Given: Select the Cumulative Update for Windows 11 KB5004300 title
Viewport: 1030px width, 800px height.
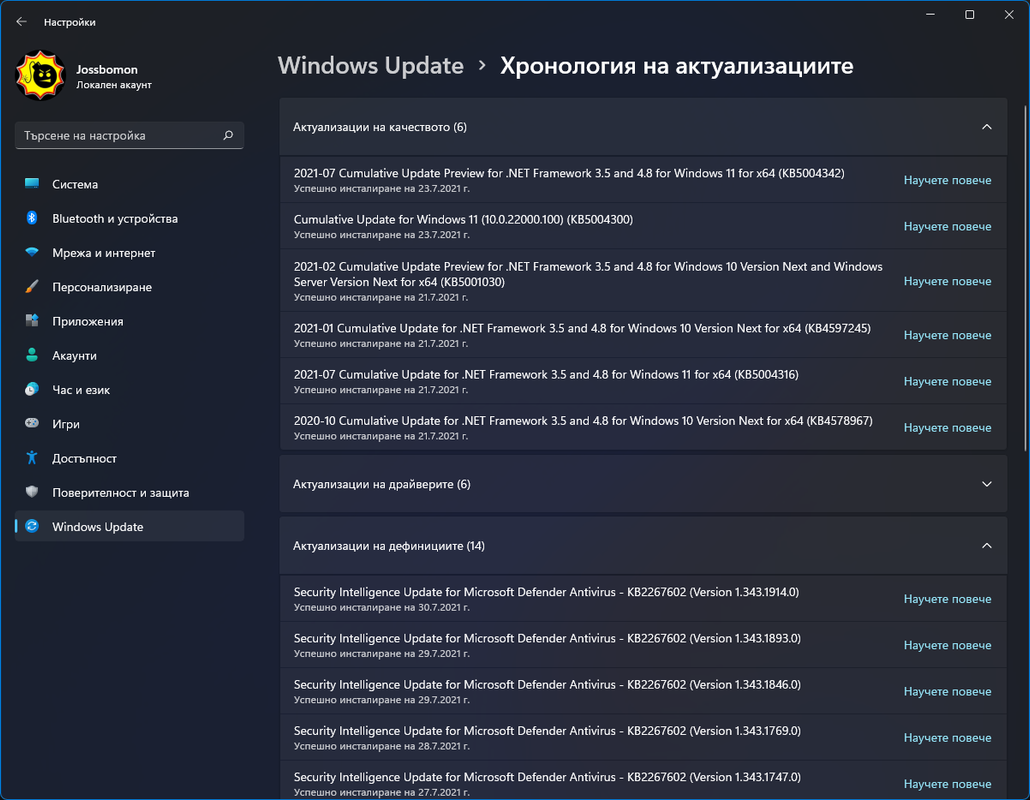Looking at the screenshot, I should click(x=463, y=219).
